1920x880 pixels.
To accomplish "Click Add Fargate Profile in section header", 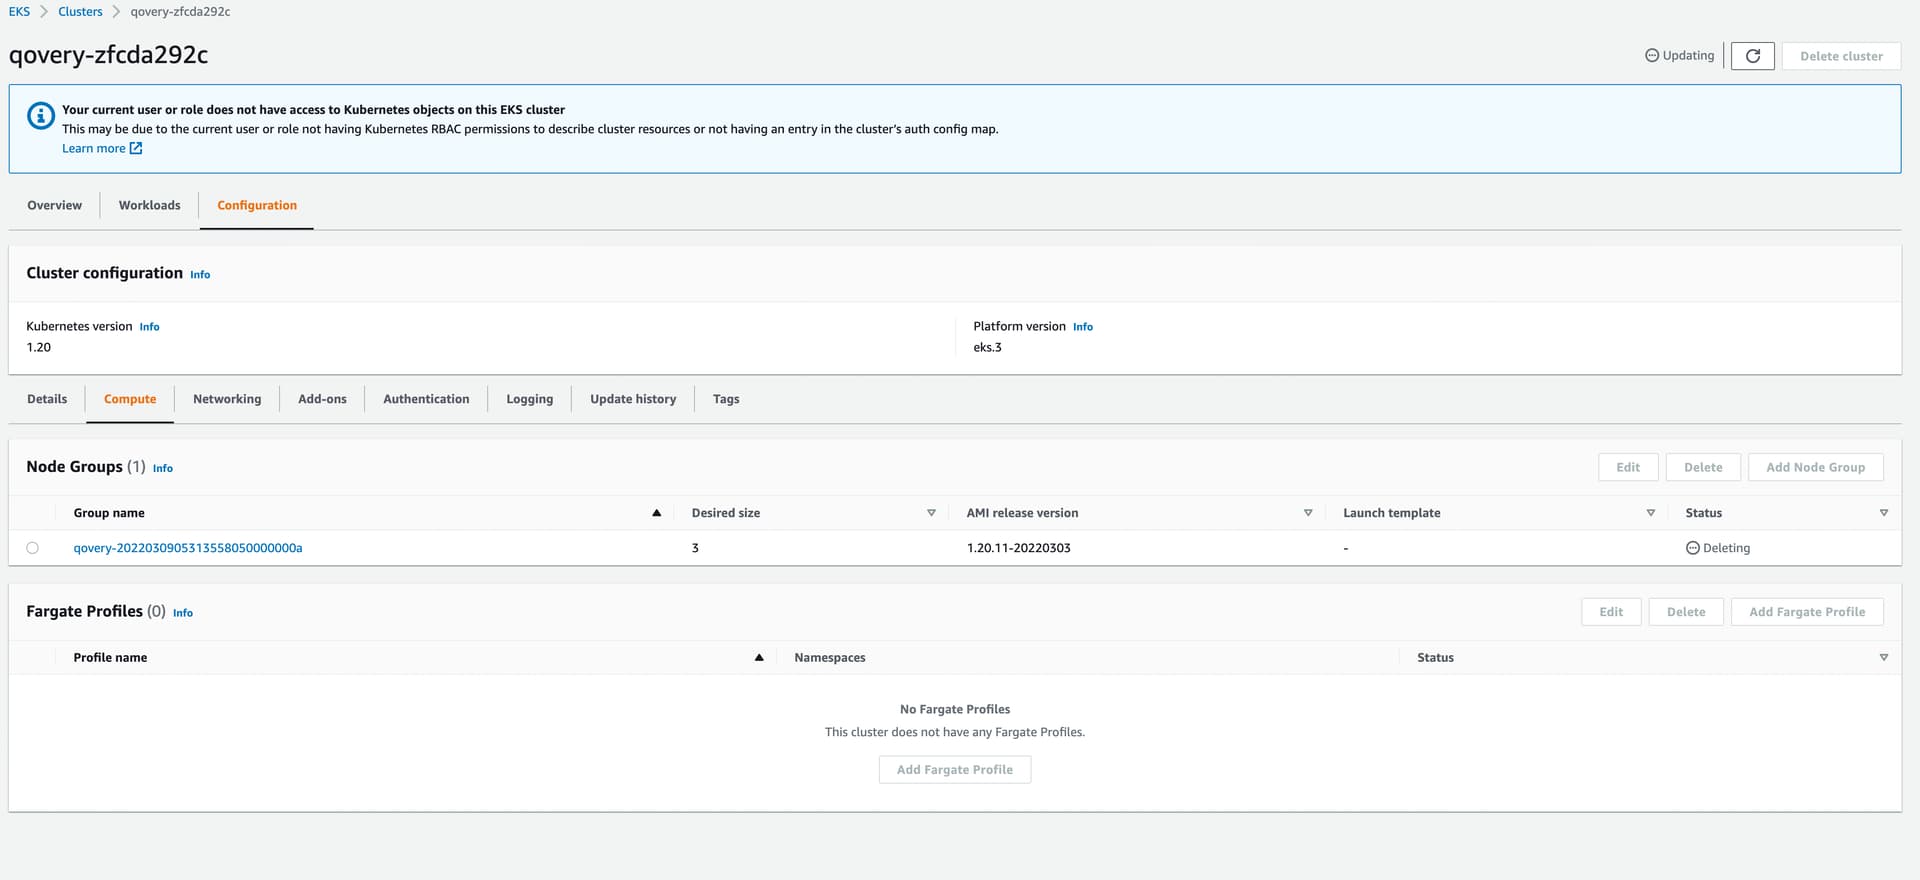I will tap(1807, 612).
